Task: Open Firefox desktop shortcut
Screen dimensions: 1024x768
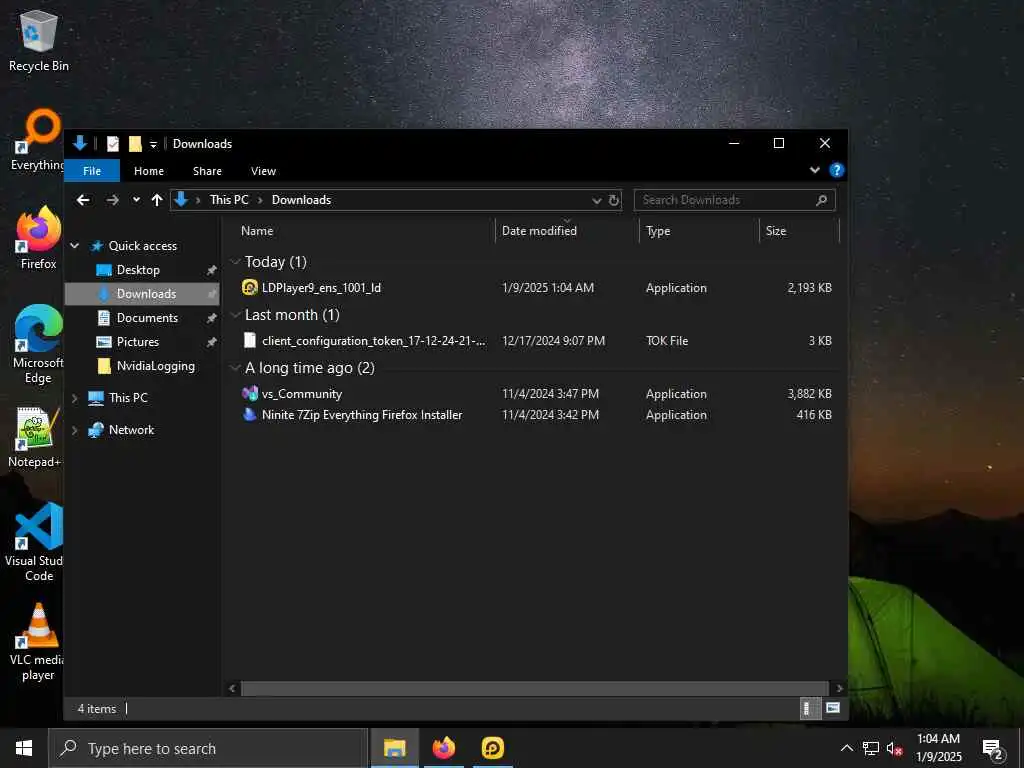Action: click(x=39, y=238)
